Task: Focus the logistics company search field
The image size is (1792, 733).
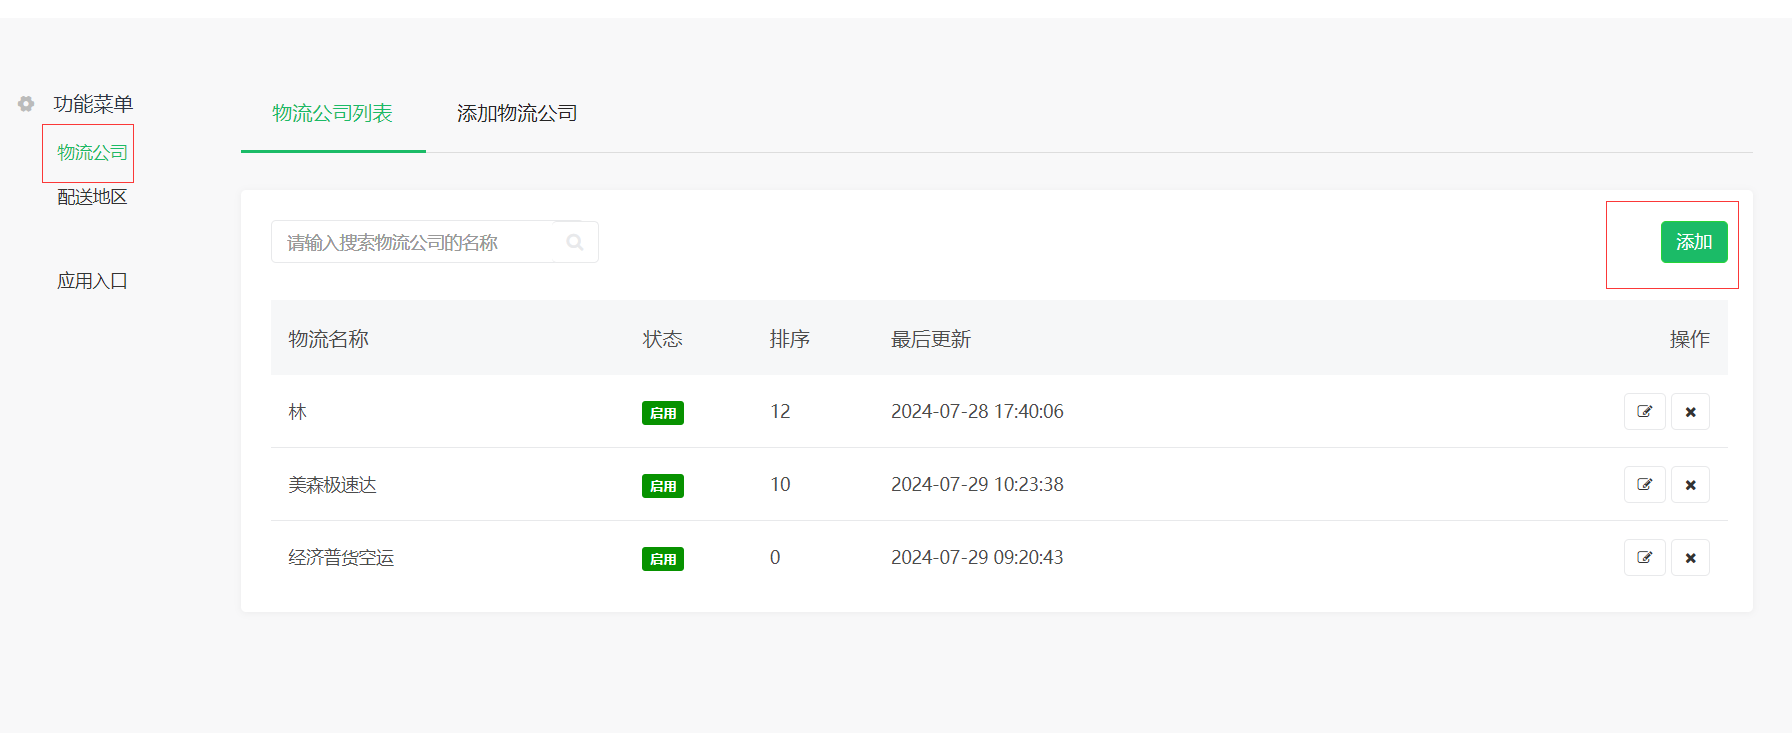Action: pyautogui.click(x=415, y=242)
